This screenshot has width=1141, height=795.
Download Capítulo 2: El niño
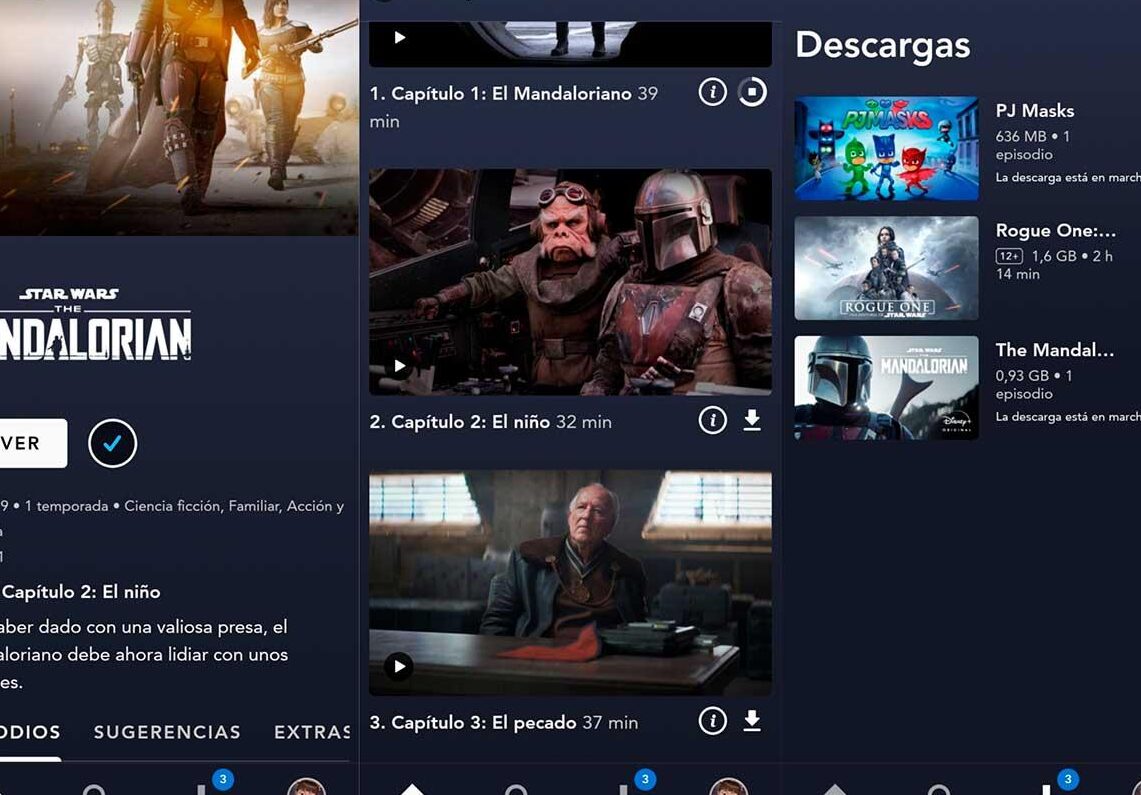tap(752, 420)
